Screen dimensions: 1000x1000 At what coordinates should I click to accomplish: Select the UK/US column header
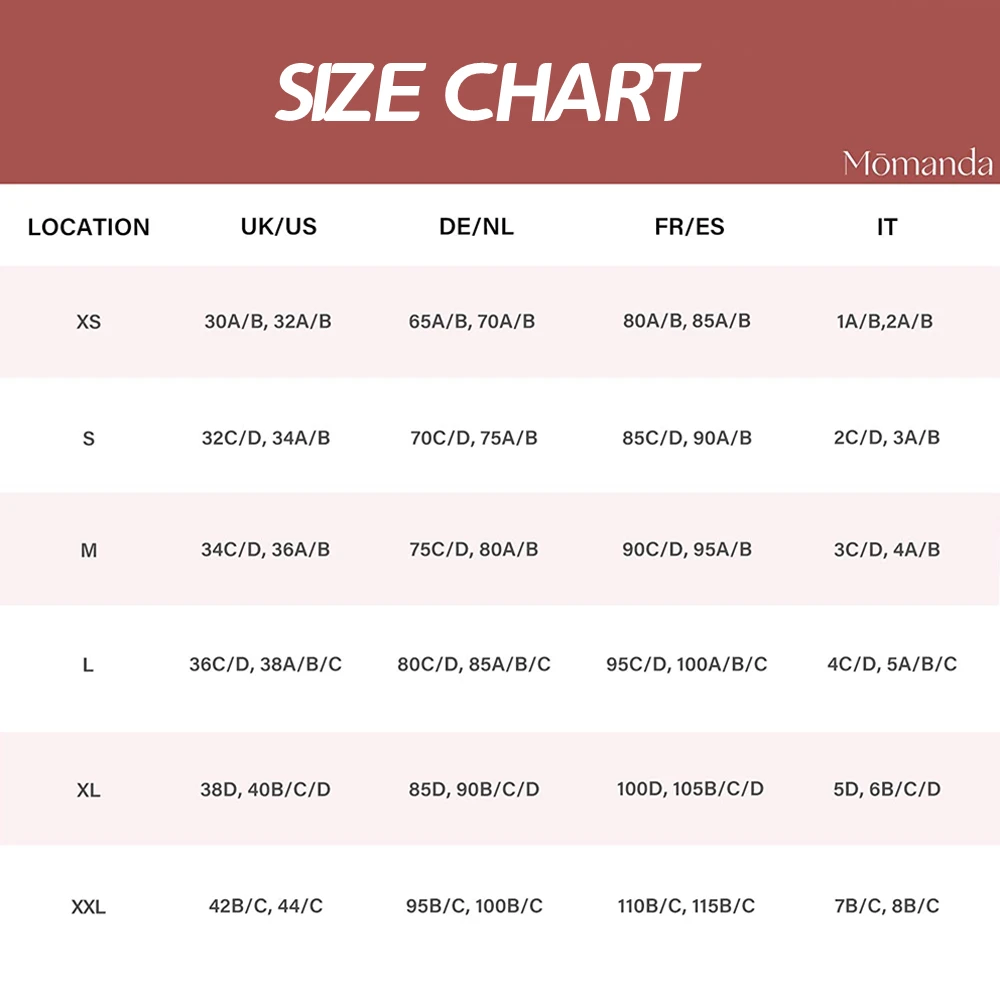(x=279, y=226)
